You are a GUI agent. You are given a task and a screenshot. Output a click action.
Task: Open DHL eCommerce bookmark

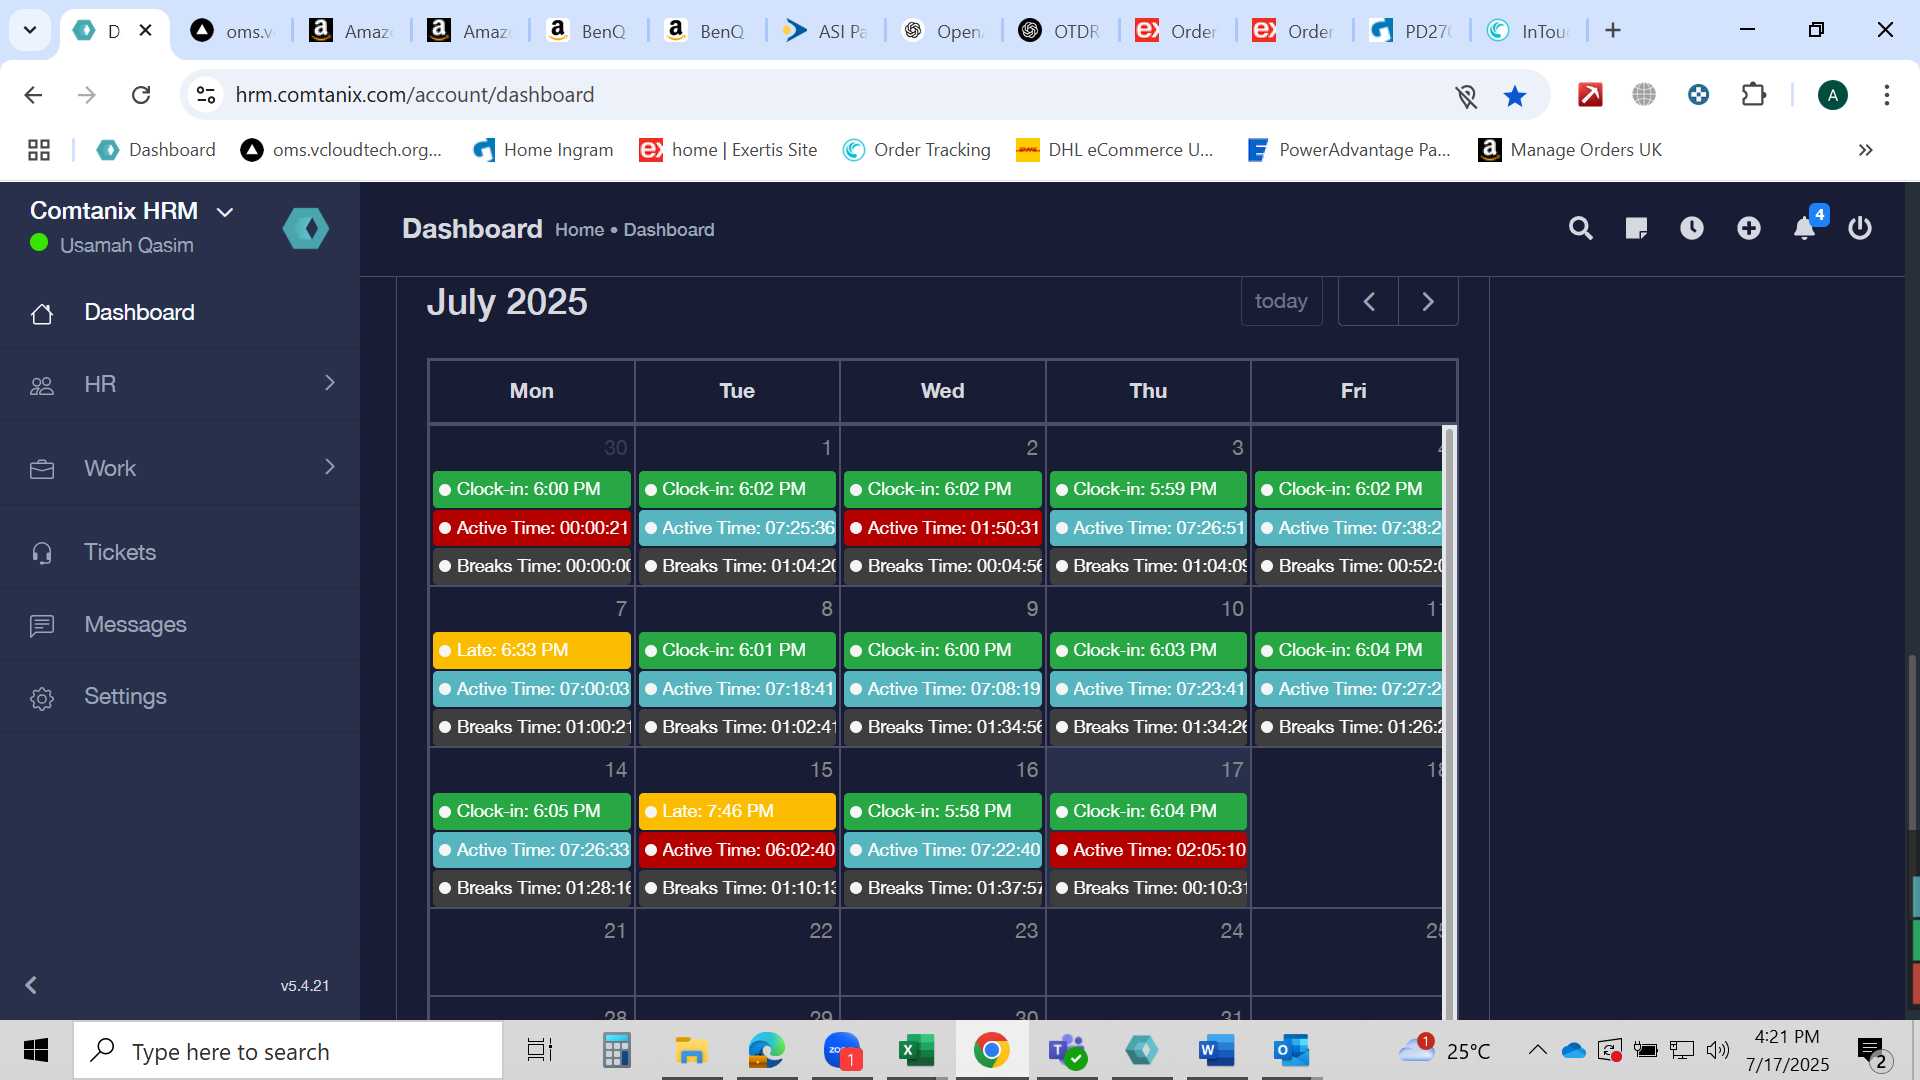(x=1115, y=150)
